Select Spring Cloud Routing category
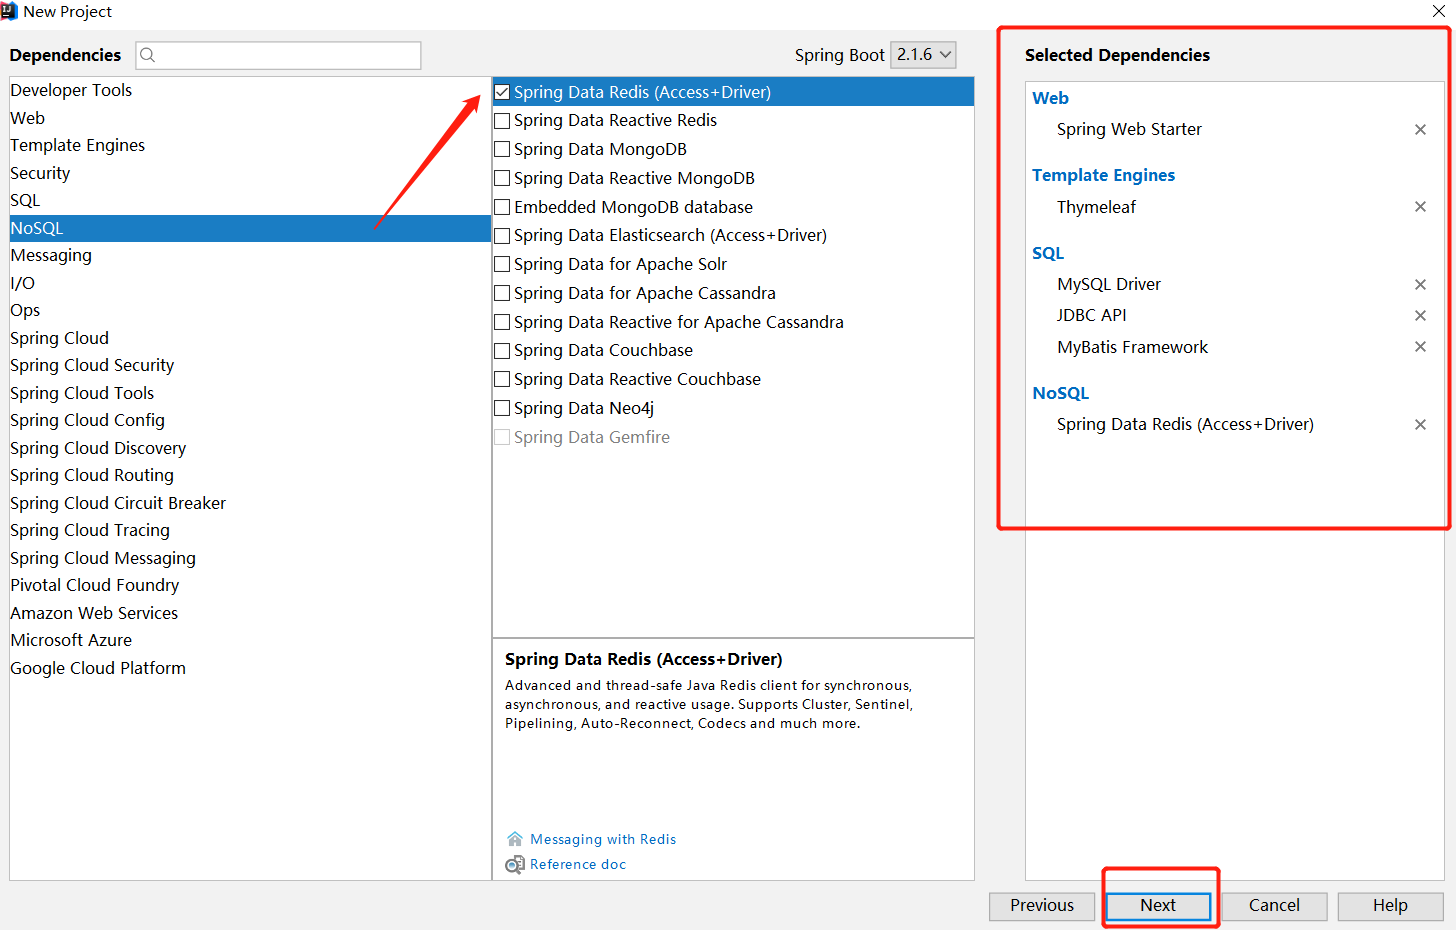 click(x=250, y=475)
